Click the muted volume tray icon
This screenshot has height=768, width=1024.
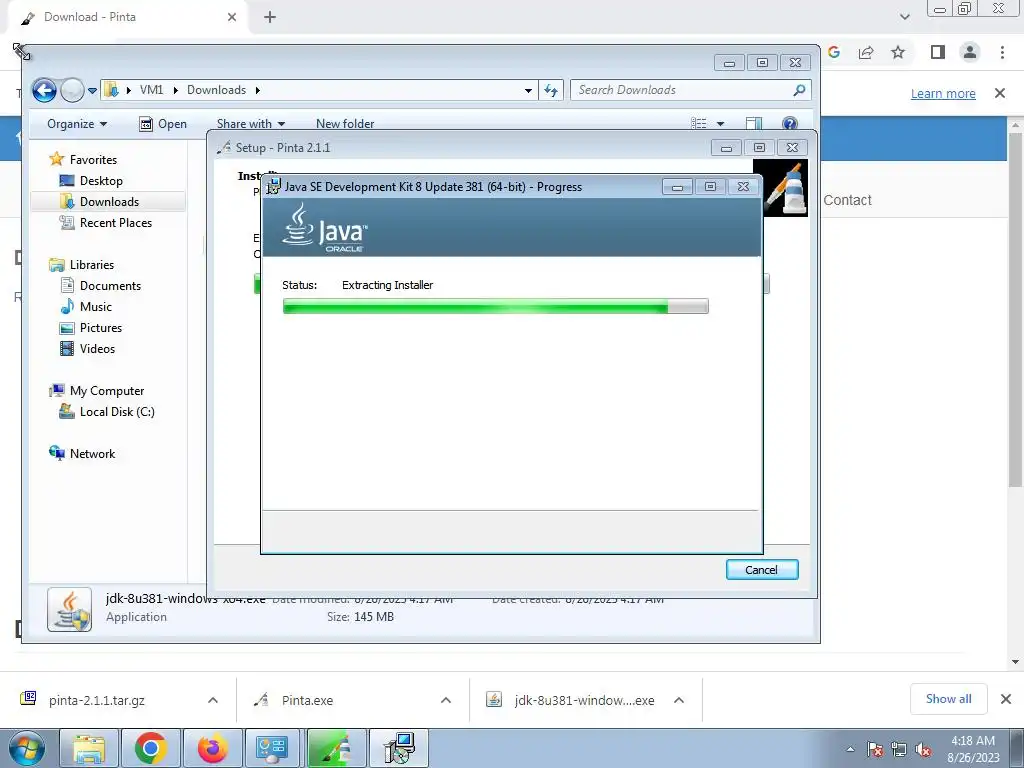click(923, 749)
